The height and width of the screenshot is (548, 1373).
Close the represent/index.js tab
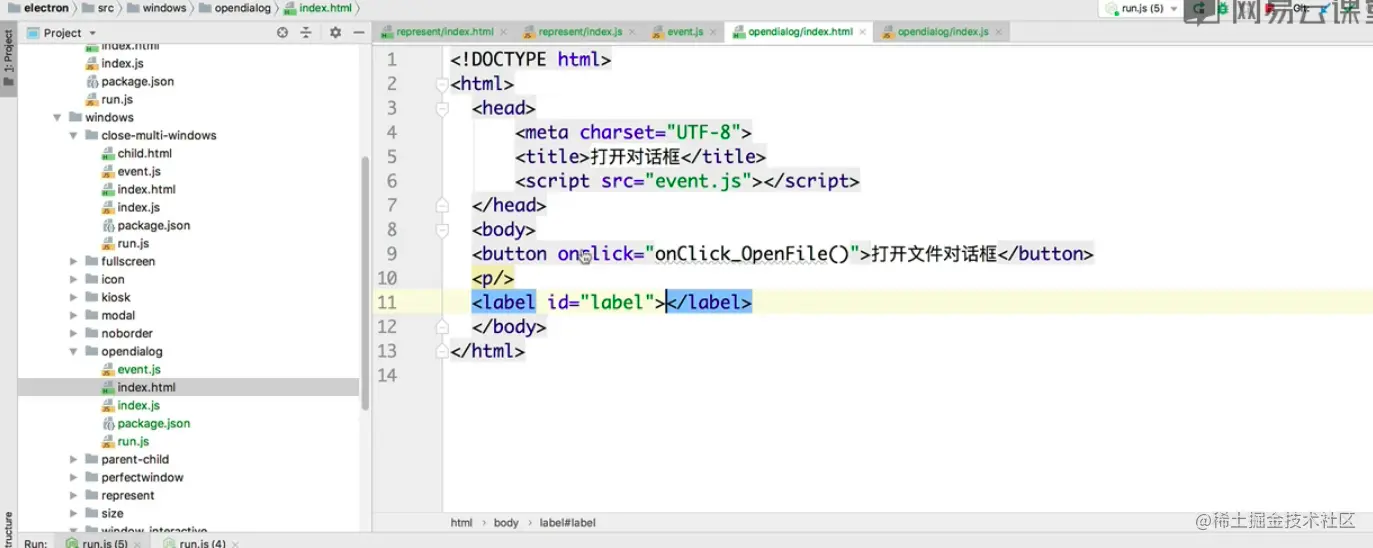(631, 32)
